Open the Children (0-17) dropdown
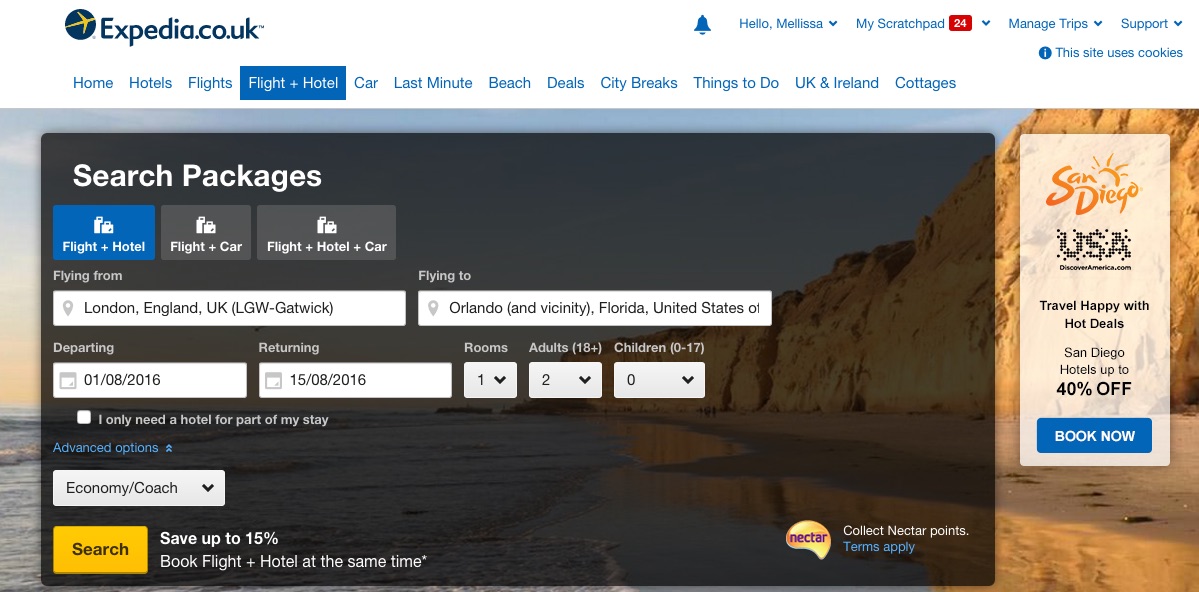1199x592 pixels. tap(659, 380)
